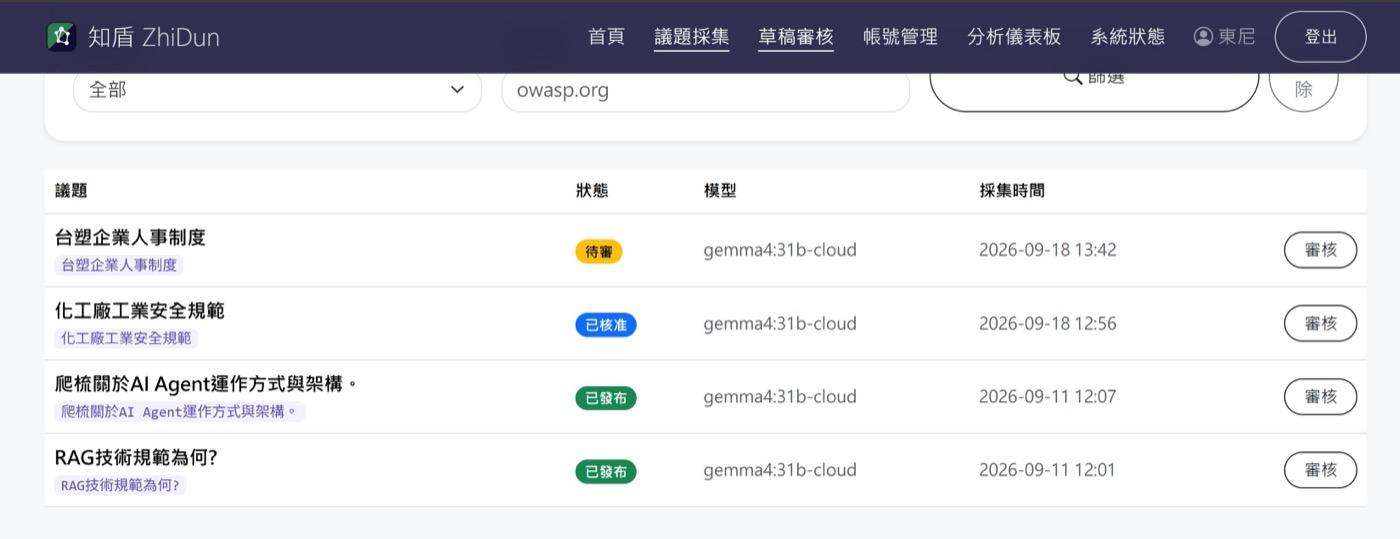1400x539 pixels.
Task: Click the 採集時間 column header
Action: click(x=1012, y=190)
